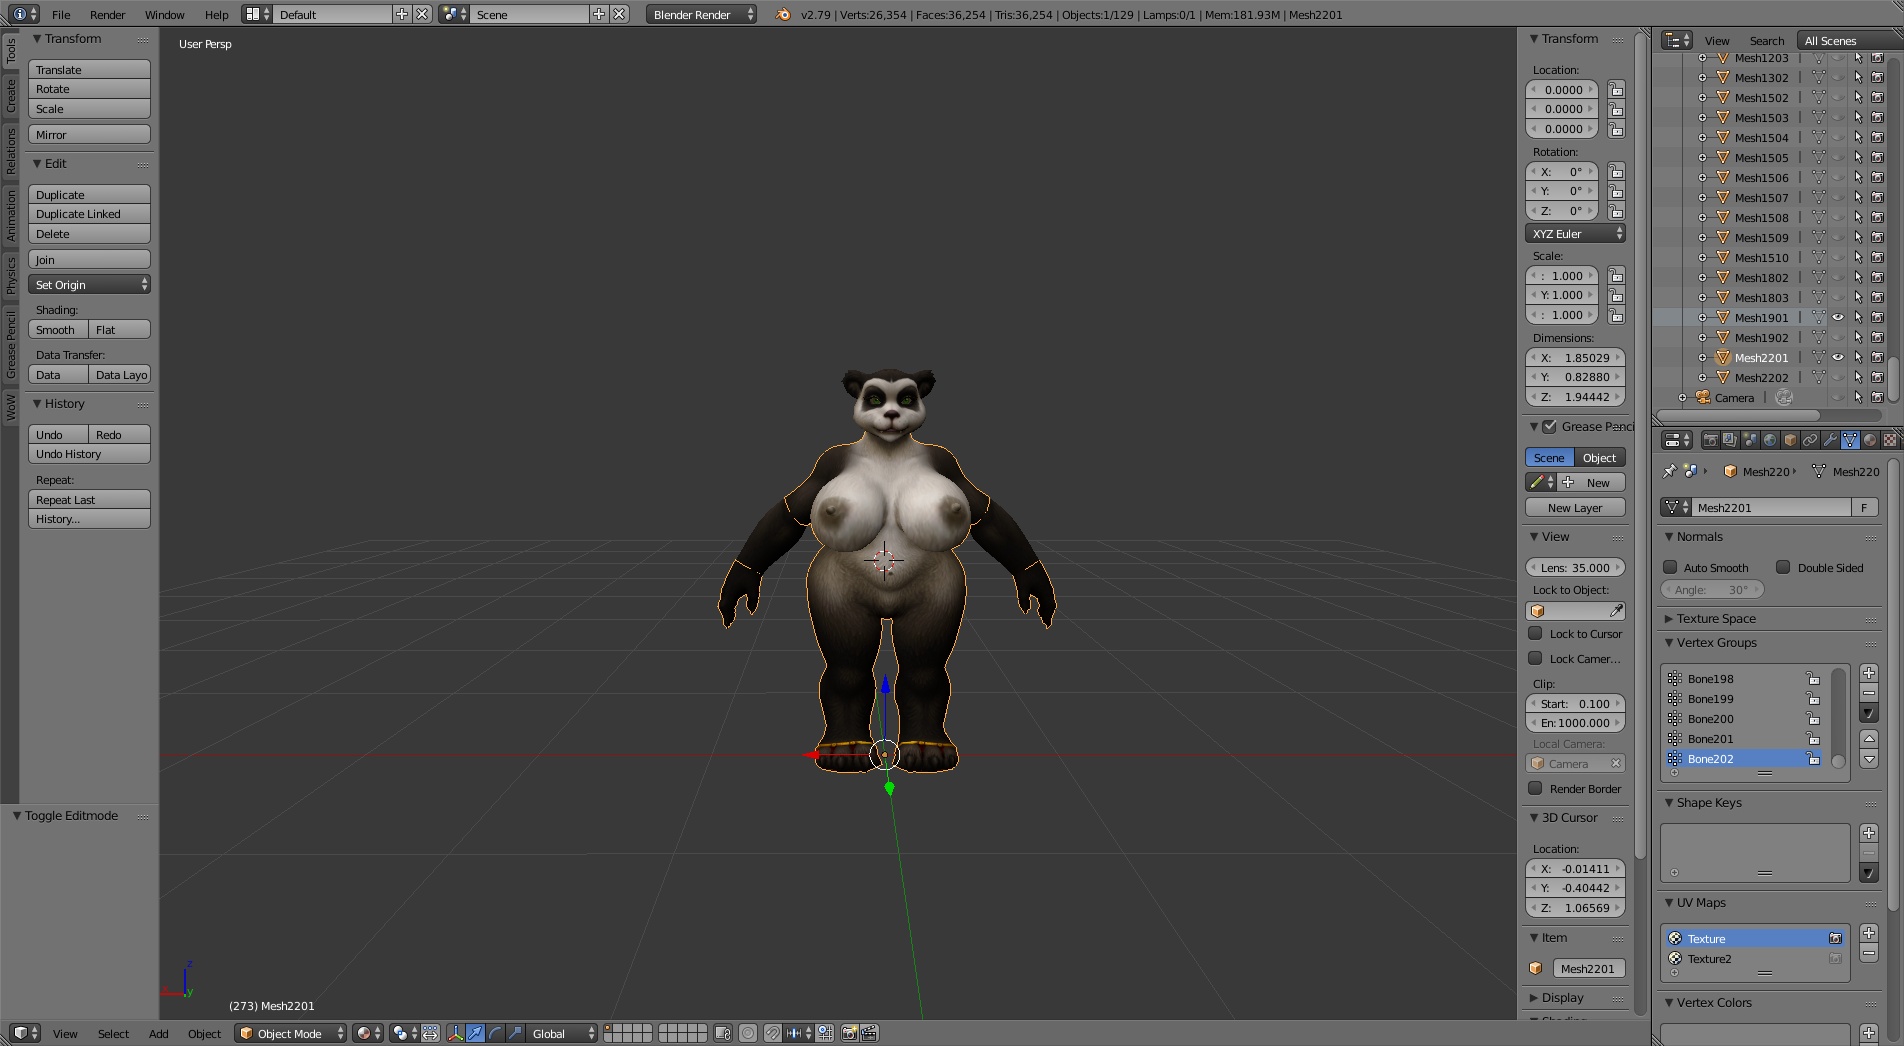Open the Object properties tab (cube icon)
Viewport: 1904px width, 1046px height.
tap(1790, 440)
